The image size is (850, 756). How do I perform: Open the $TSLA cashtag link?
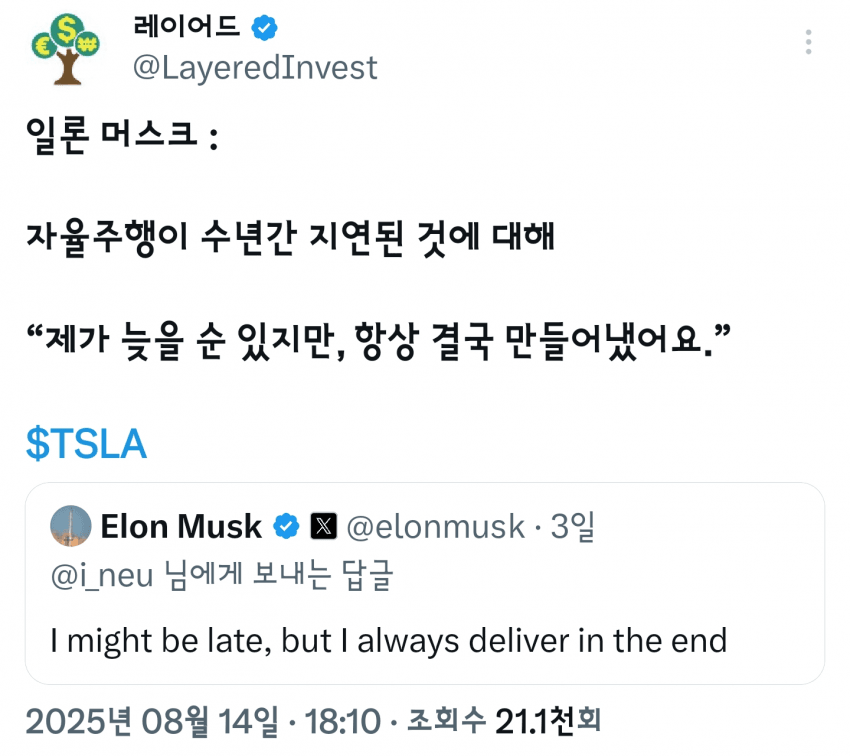(x=87, y=445)
